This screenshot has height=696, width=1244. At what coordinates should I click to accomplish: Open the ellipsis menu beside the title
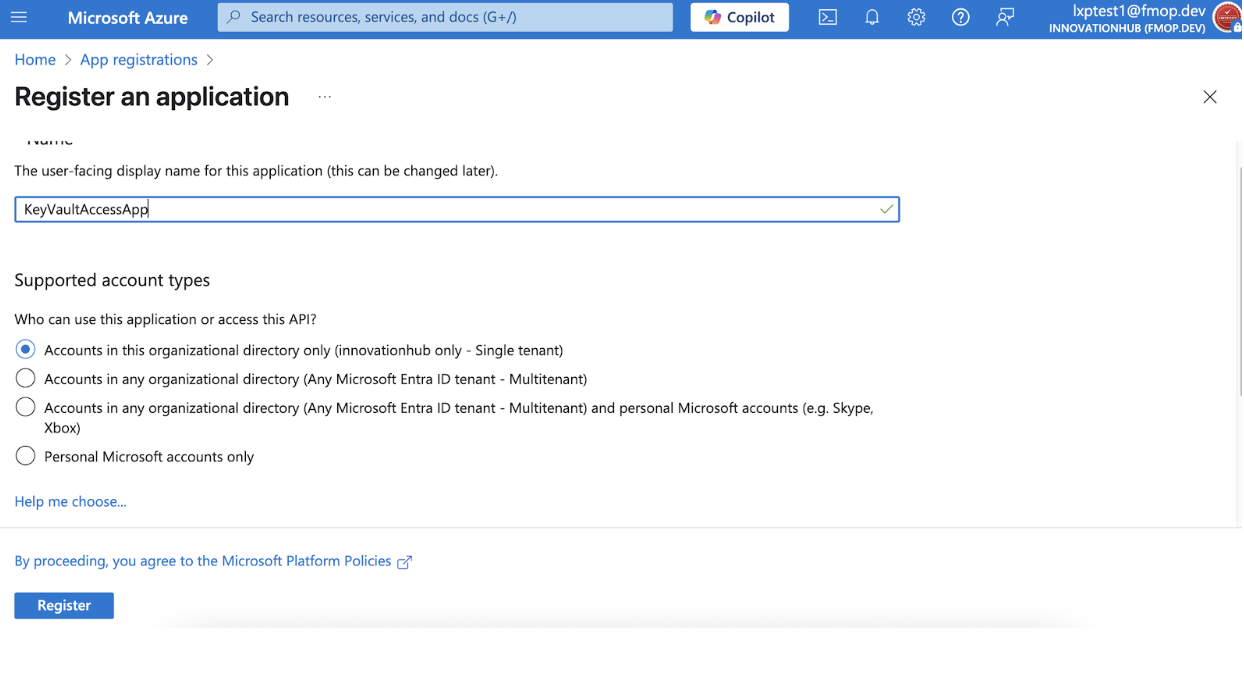point(324,97)
